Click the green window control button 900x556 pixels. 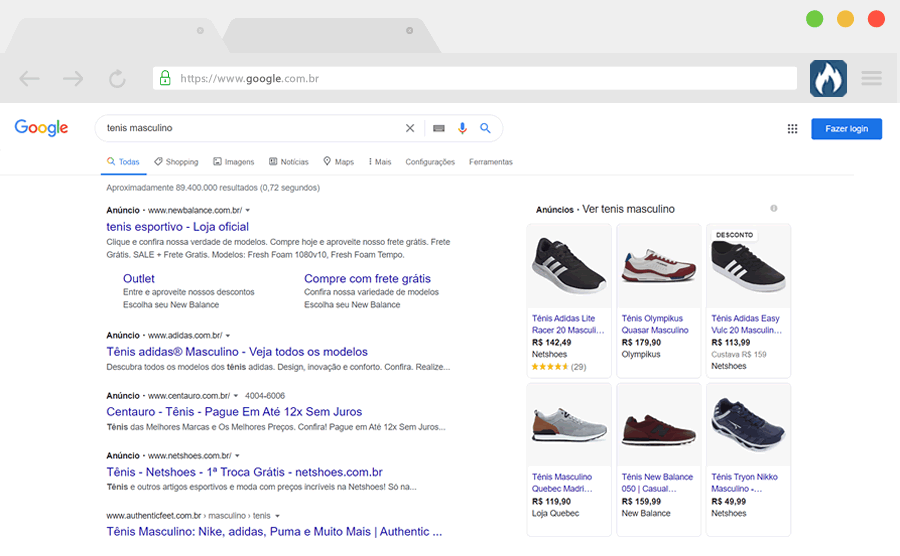pos(814,19)
